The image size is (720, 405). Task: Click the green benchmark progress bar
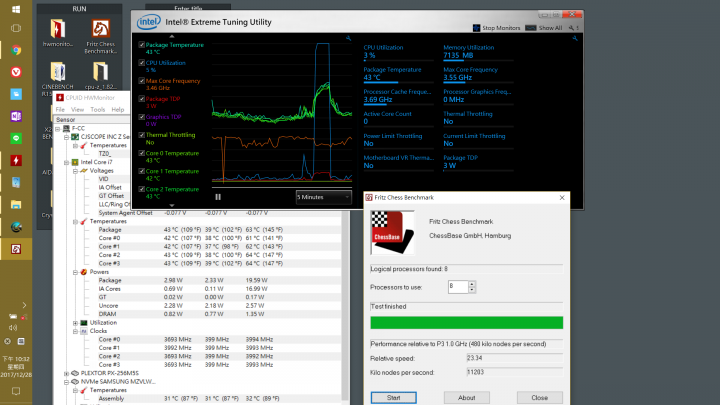point(467,323)
